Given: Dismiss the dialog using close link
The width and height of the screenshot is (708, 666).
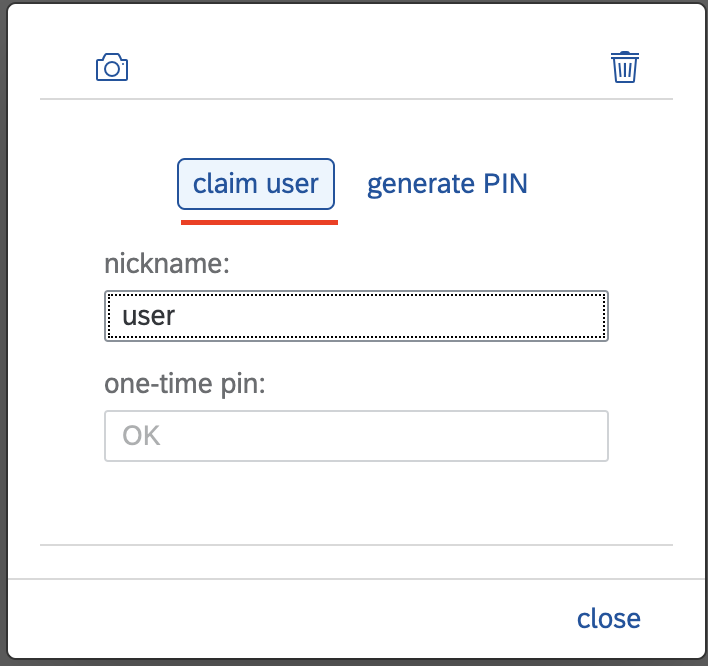Looking at the screenshot, I should (x=609, y=619).
